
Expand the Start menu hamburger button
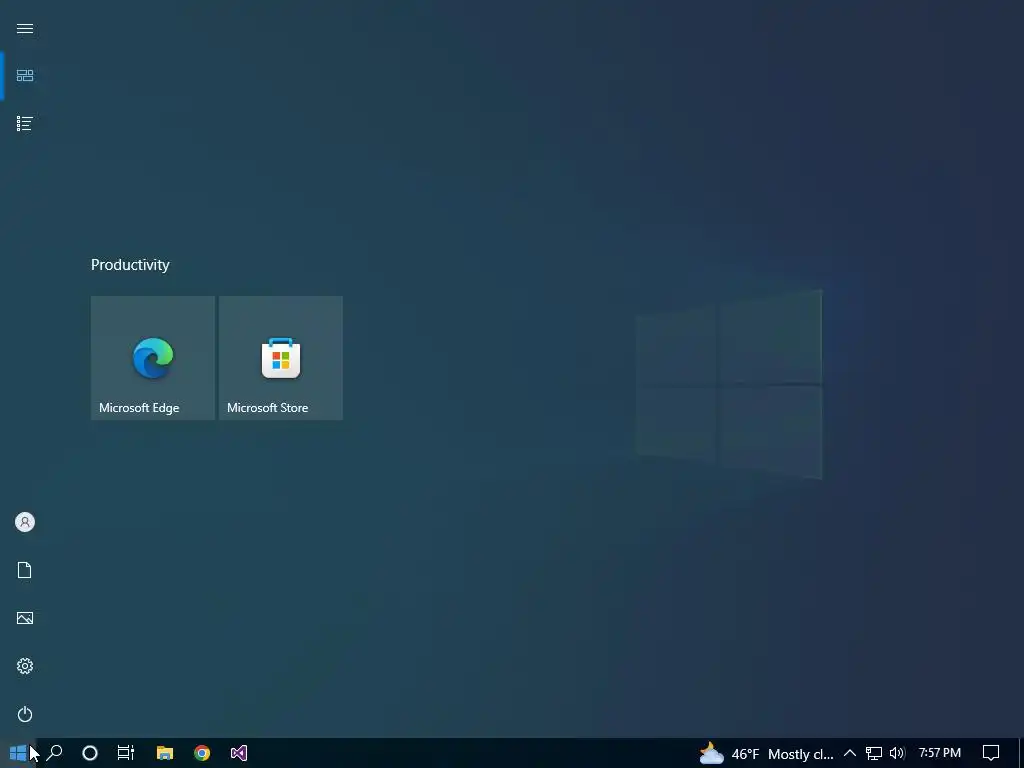point(25,29)
